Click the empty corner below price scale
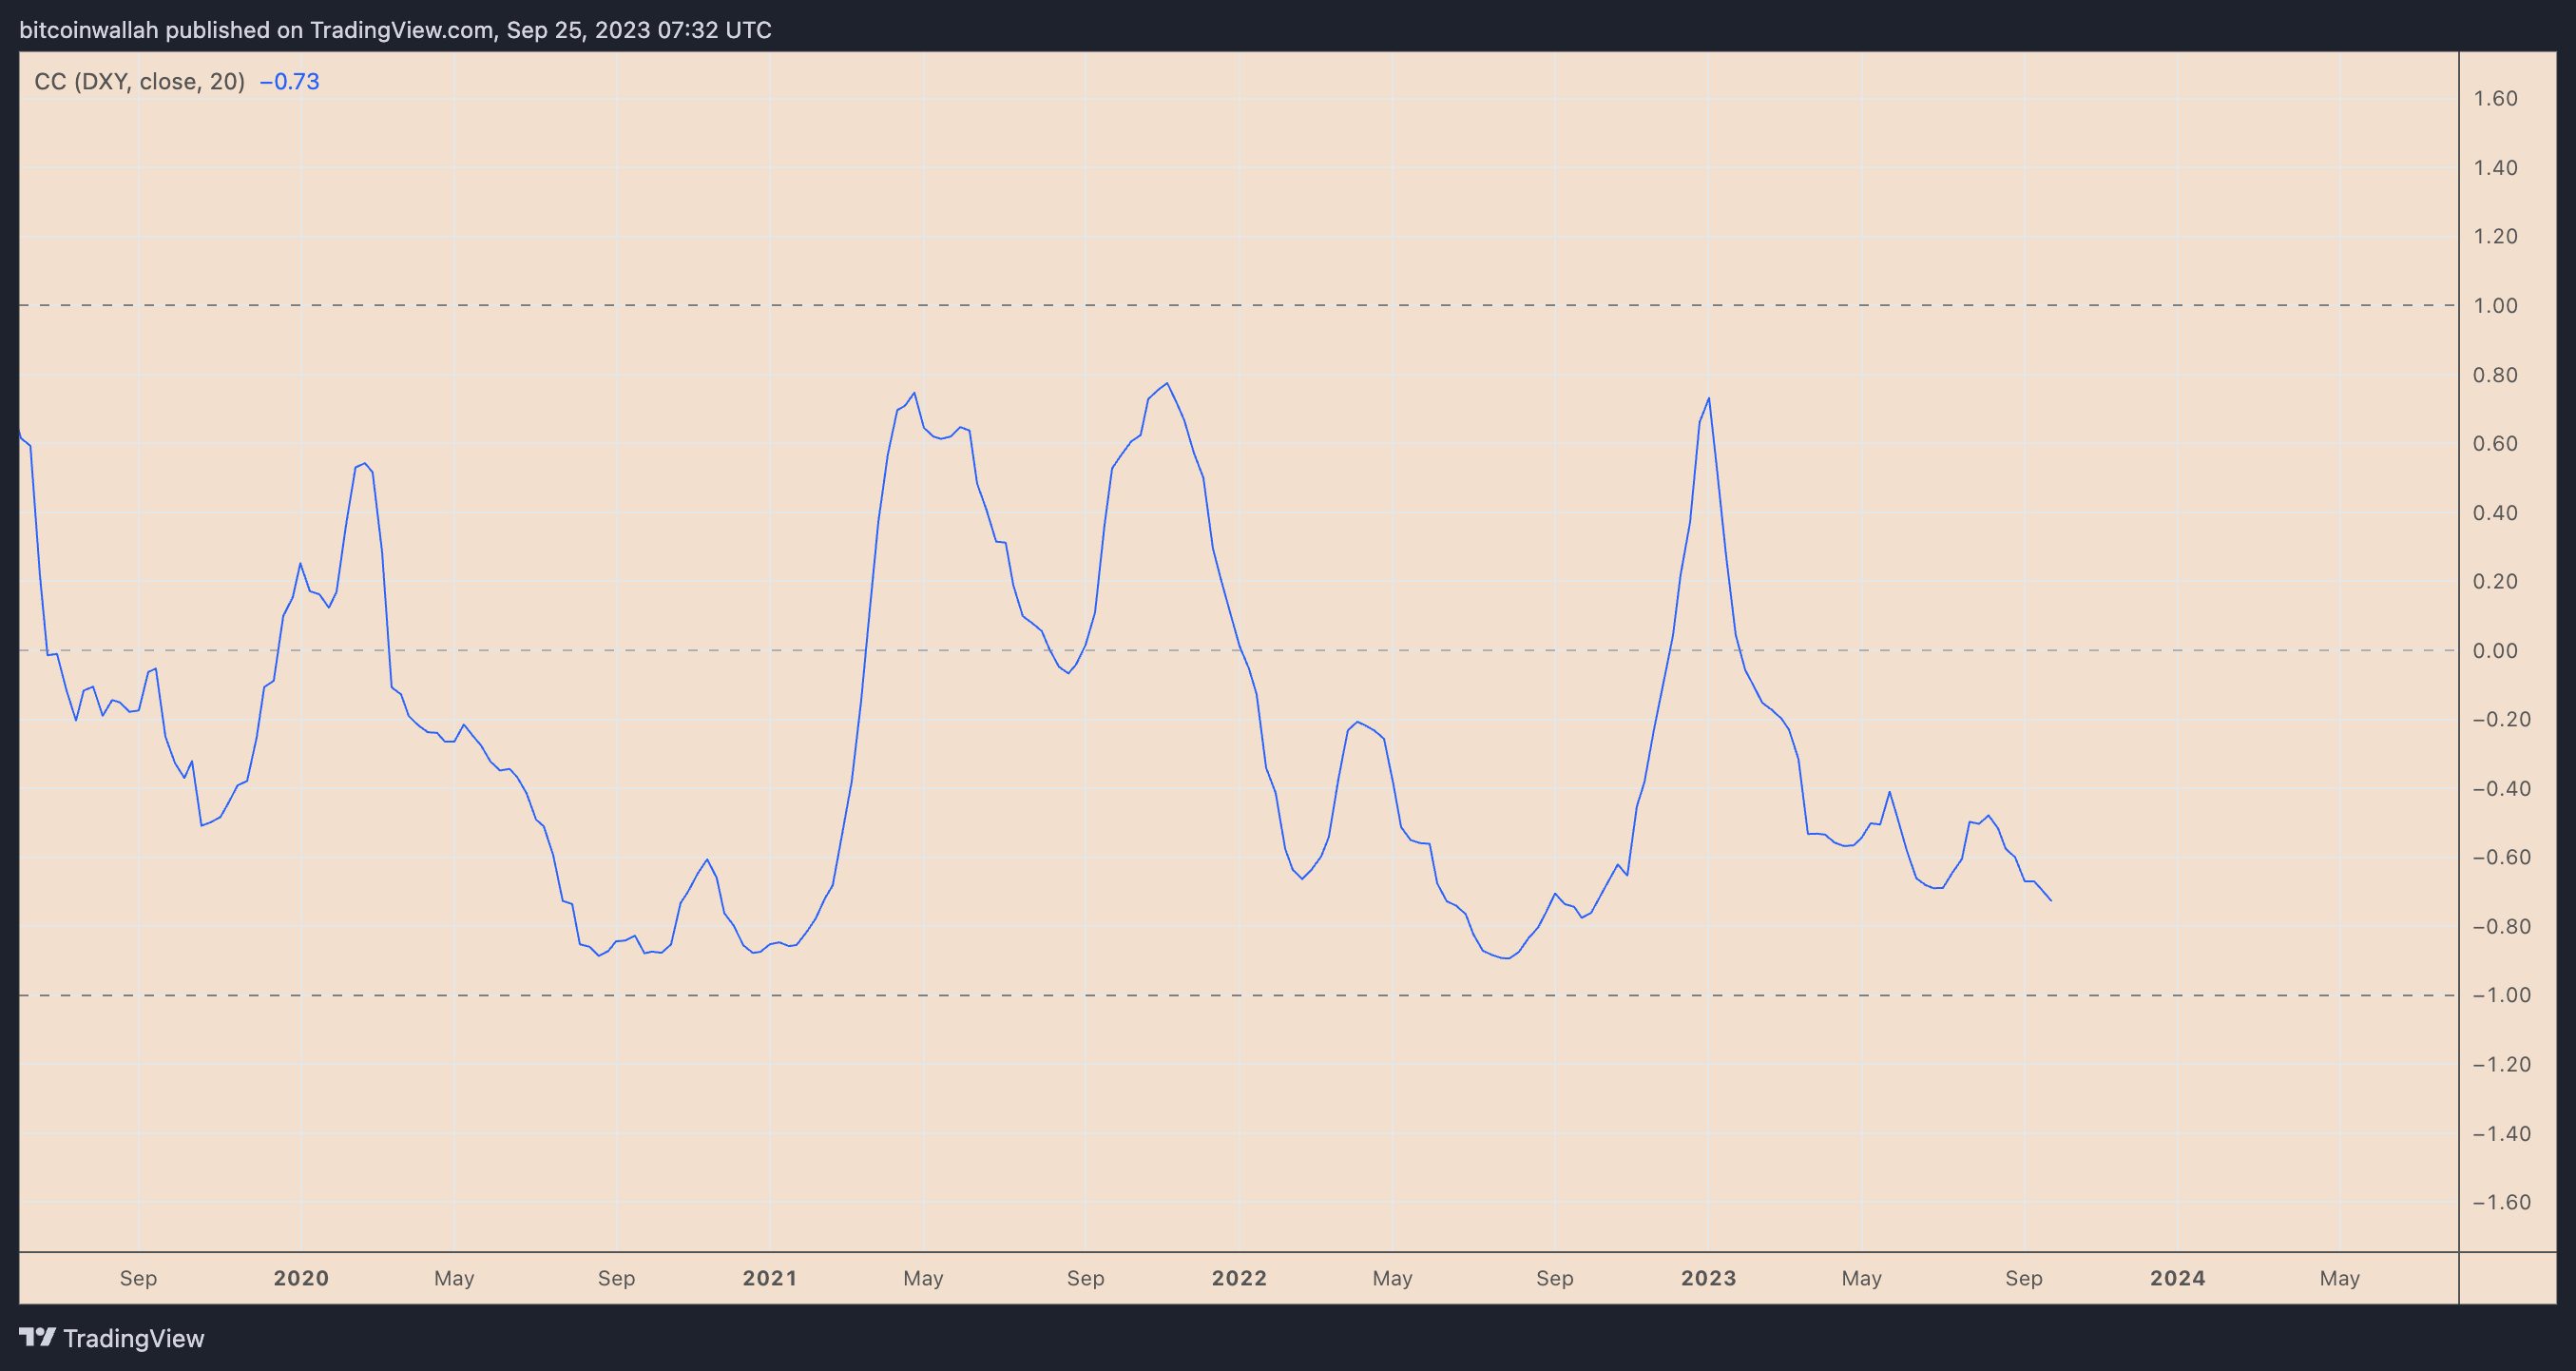The width and height of the screenshot is (2576, 1371). click(2506, 1278)
